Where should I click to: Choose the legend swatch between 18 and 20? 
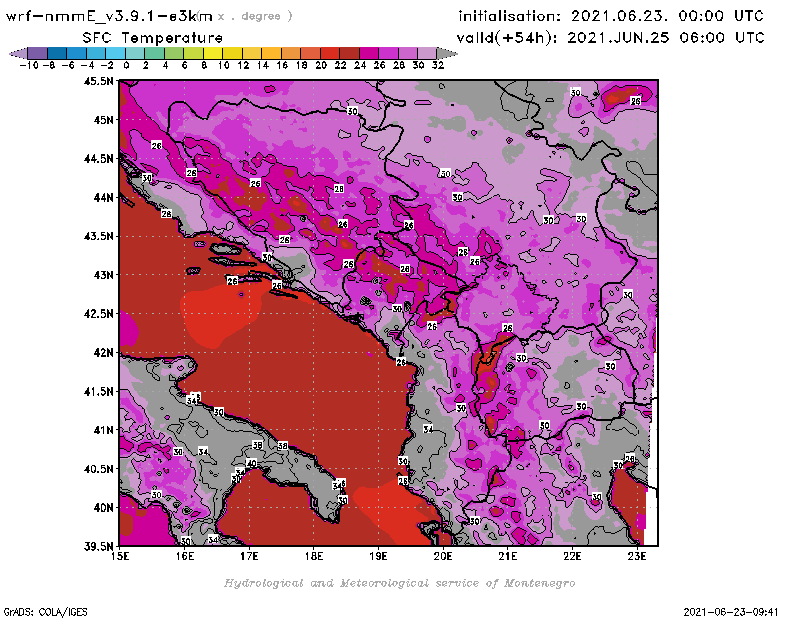point(310,53)
